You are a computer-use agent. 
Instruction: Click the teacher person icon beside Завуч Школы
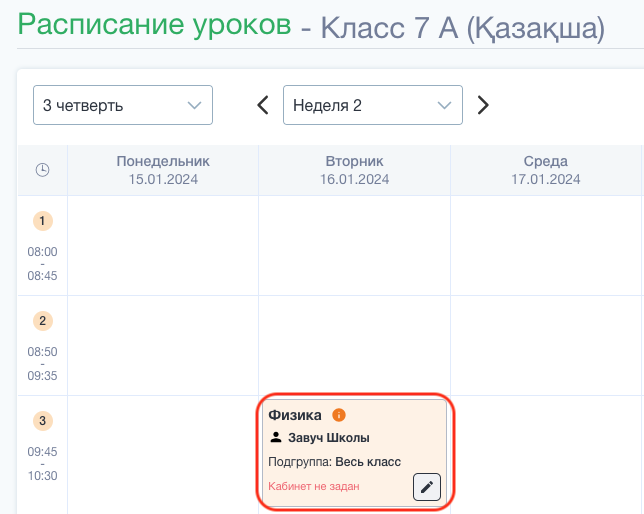click(276, 437)
